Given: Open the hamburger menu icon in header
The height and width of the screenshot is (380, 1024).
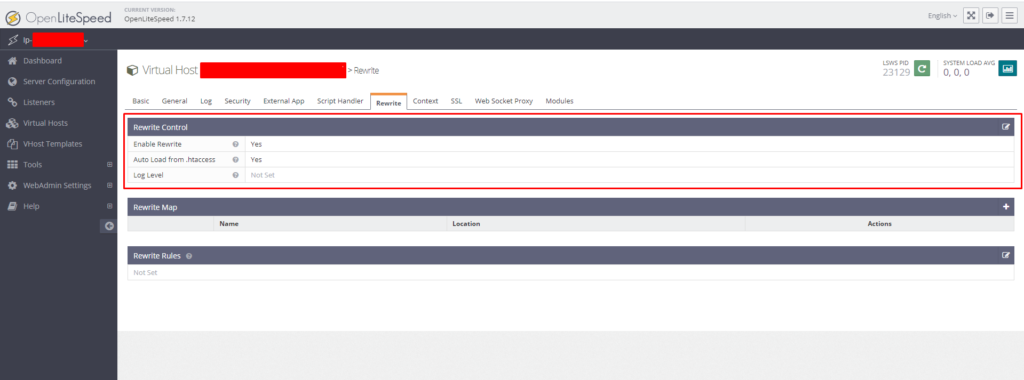Looking at the screenshot, I should [x=1010, y=15].
